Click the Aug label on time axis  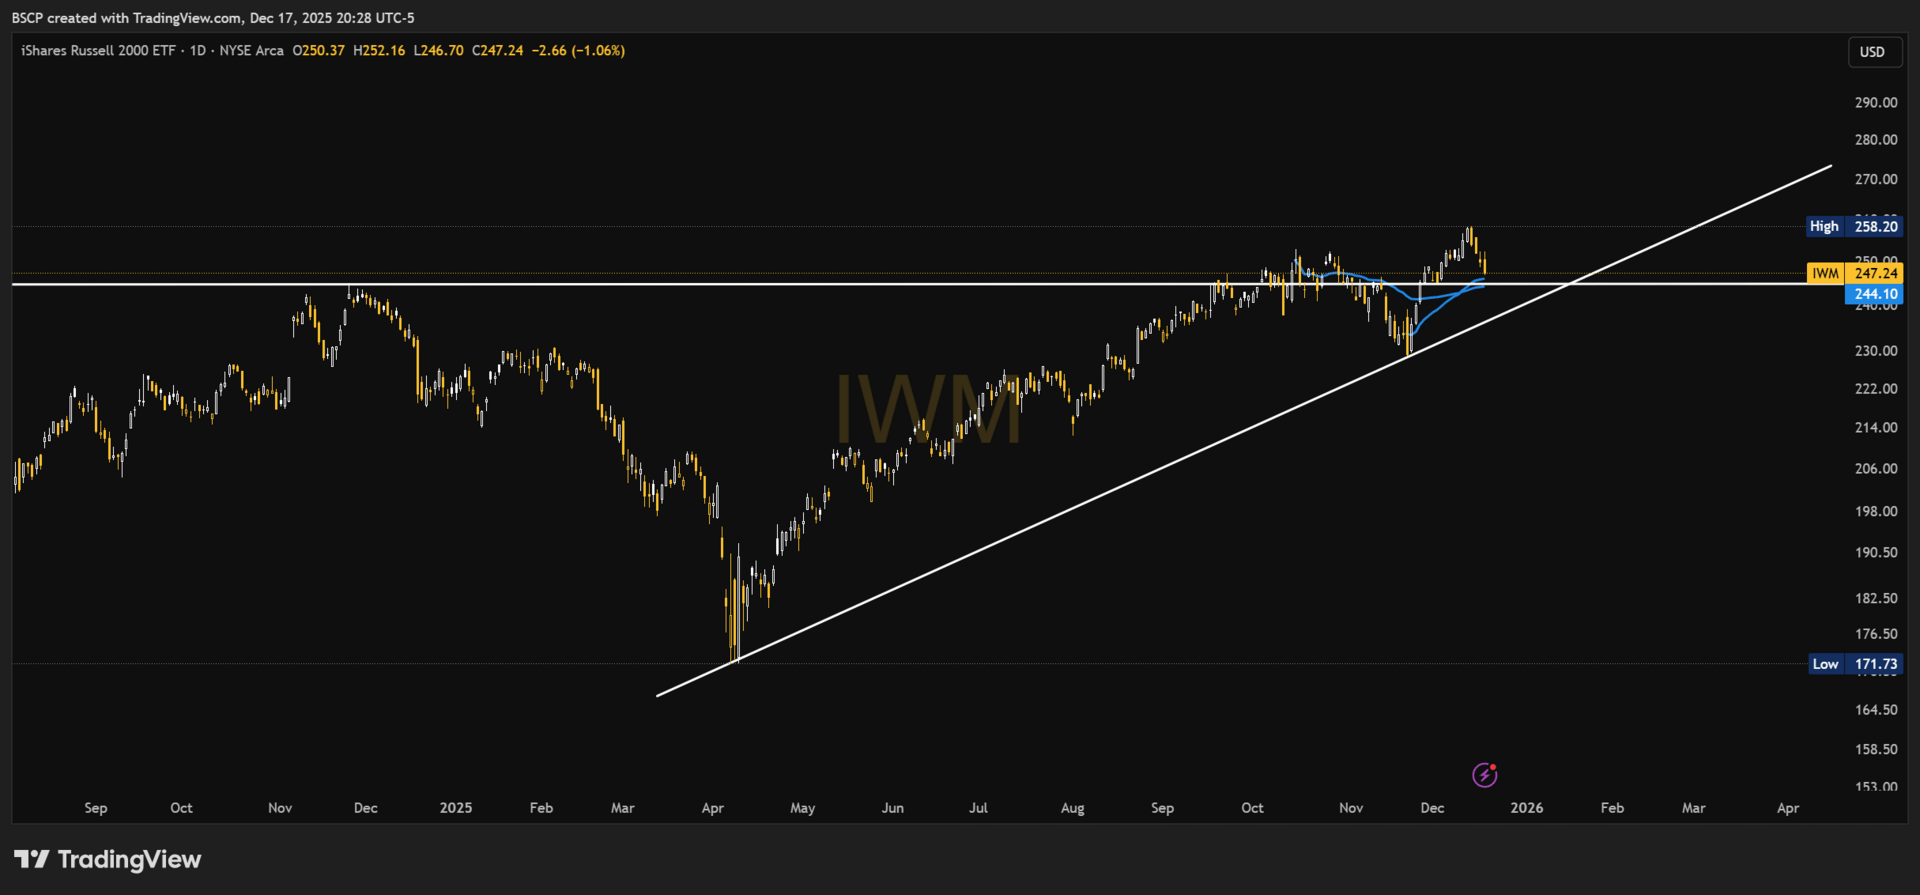(x=1073, y=808)
